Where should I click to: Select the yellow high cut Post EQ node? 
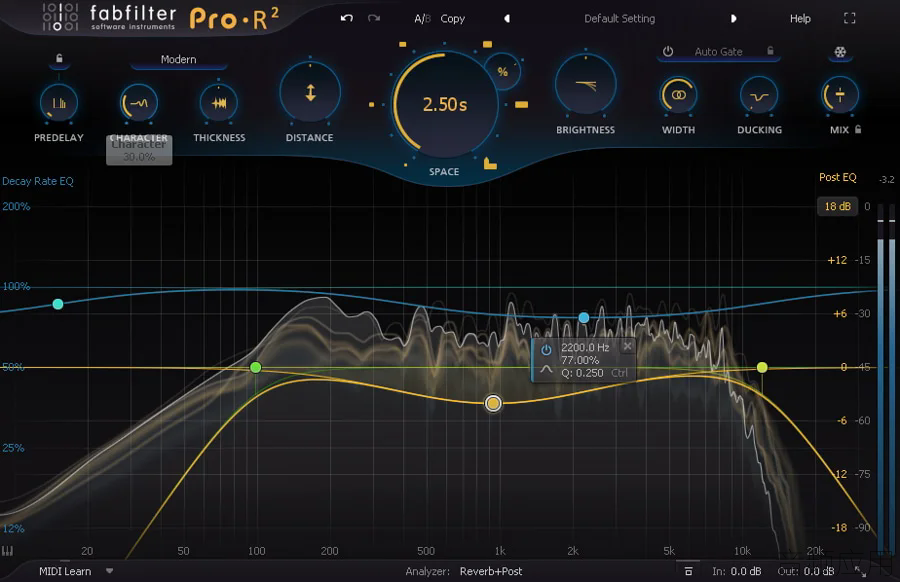click(x=762, y=367)
